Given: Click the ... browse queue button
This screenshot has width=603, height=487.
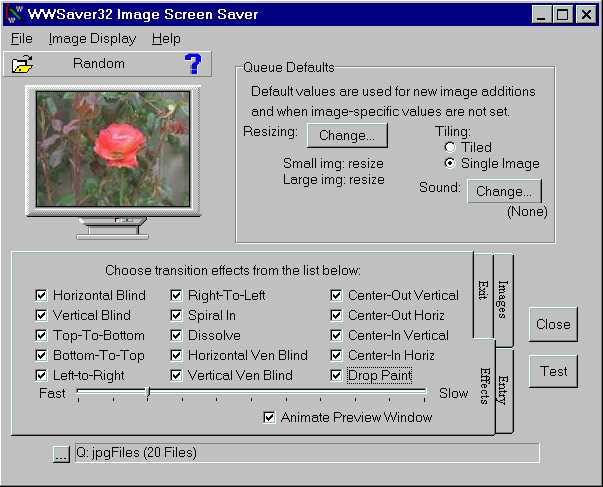Looking at the screenshot, I should pos(61,454).
